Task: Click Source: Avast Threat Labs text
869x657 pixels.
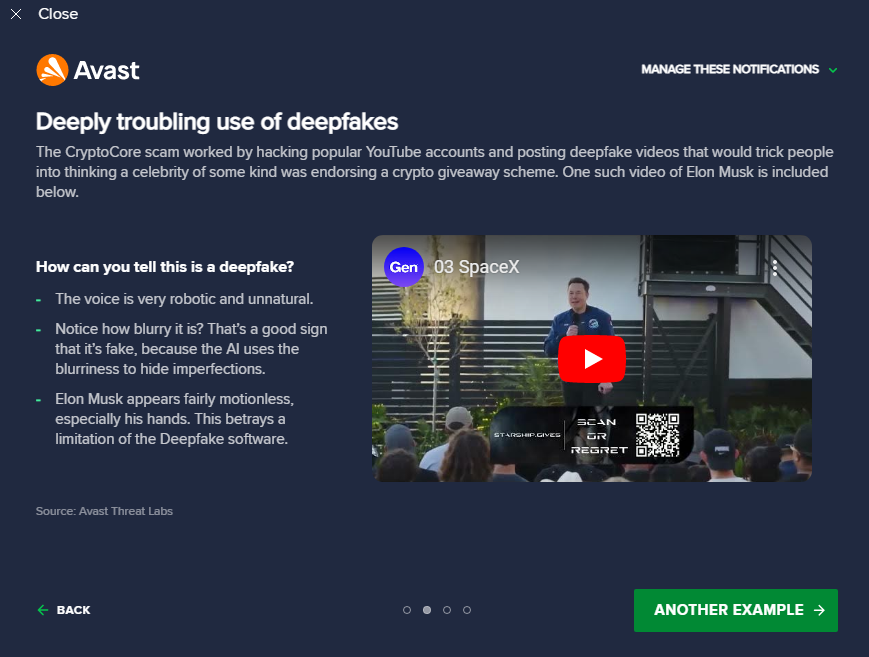Action: pos(104,511)
